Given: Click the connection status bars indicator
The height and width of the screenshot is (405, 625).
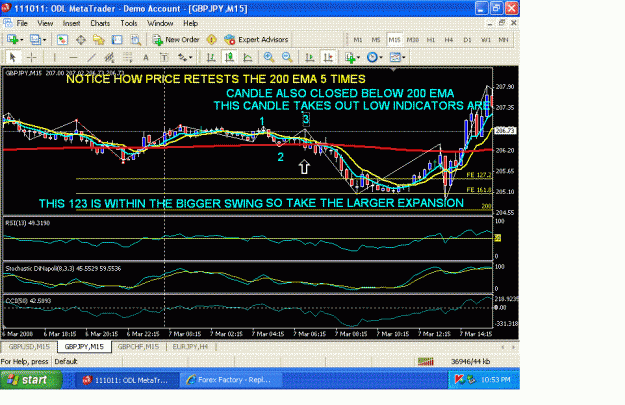Looking at the screenshot, I should pos(426,362).
